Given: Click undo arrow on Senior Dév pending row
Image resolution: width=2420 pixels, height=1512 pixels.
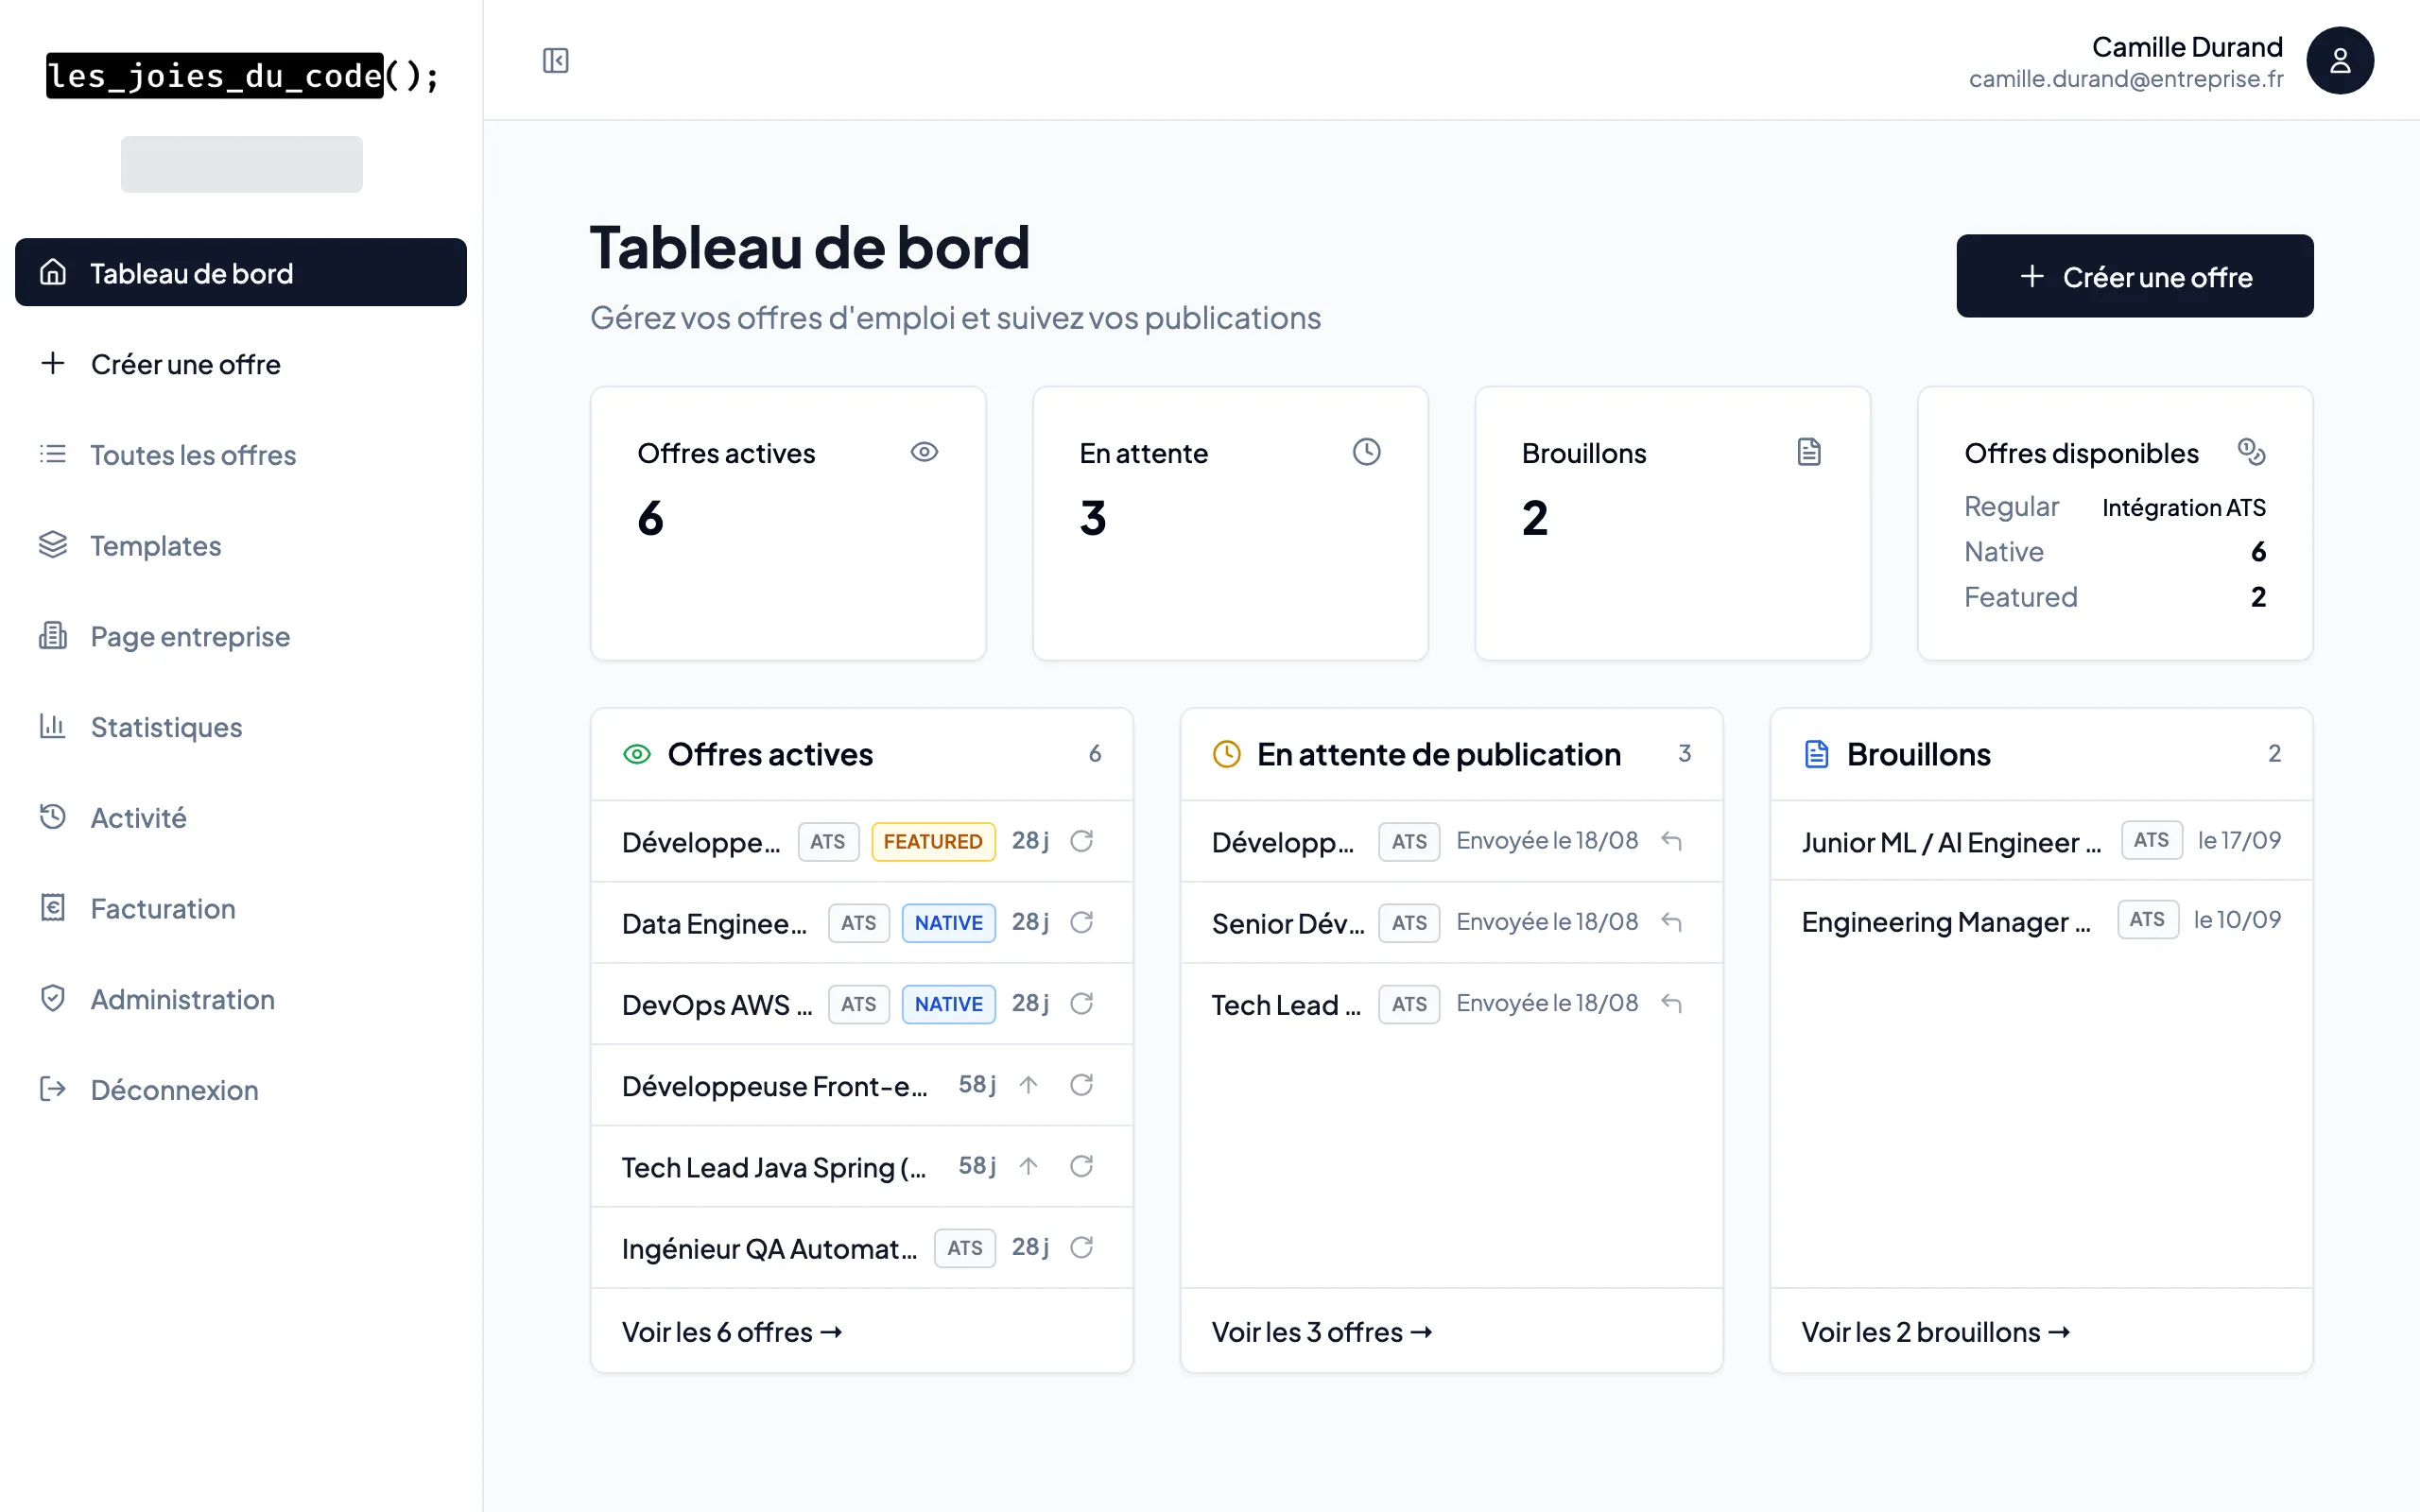Looking at the screenshot, I should click(1671, 922).
